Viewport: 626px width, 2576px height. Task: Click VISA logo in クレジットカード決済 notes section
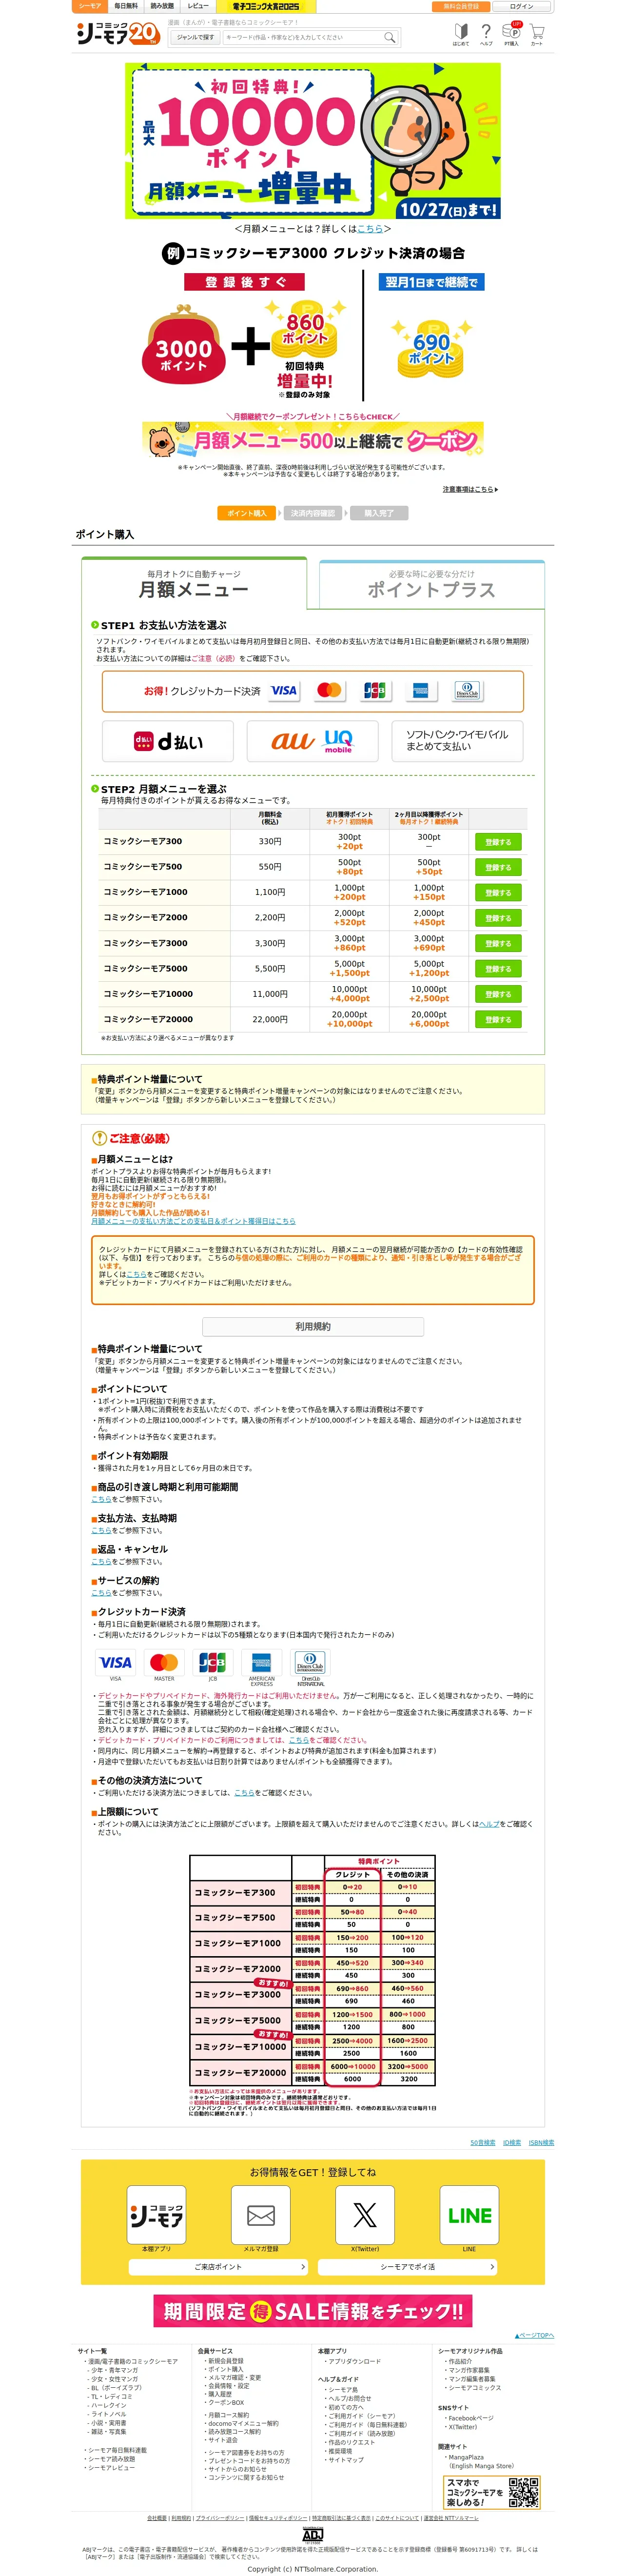pos(115,1662)
